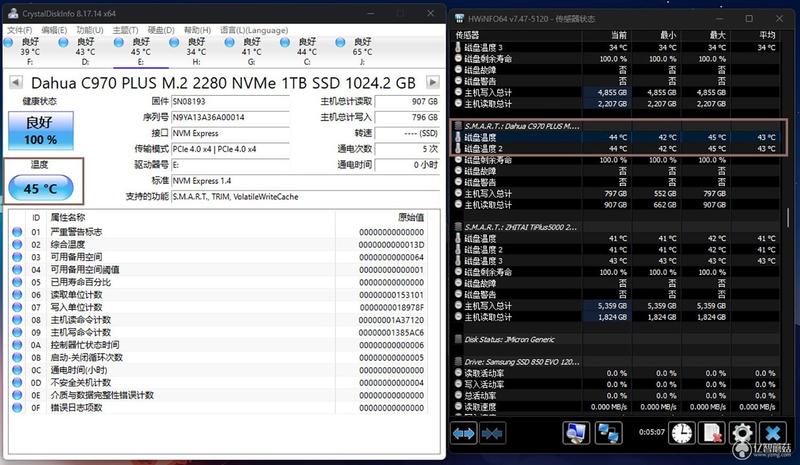Click the HWiNFO64 network computers icon
The image size is (800, 465).
tap(608, 433)
